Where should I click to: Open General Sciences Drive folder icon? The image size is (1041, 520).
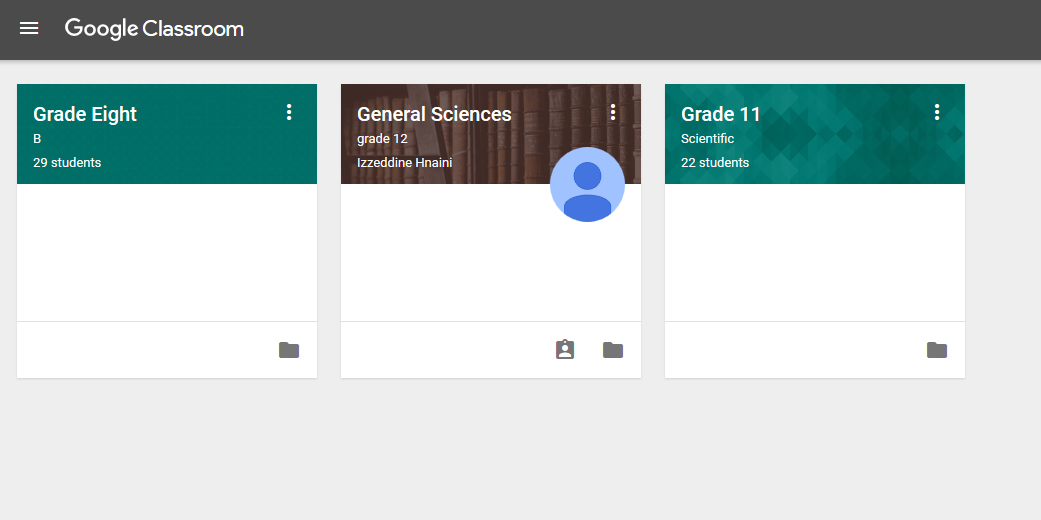[613, 350]
